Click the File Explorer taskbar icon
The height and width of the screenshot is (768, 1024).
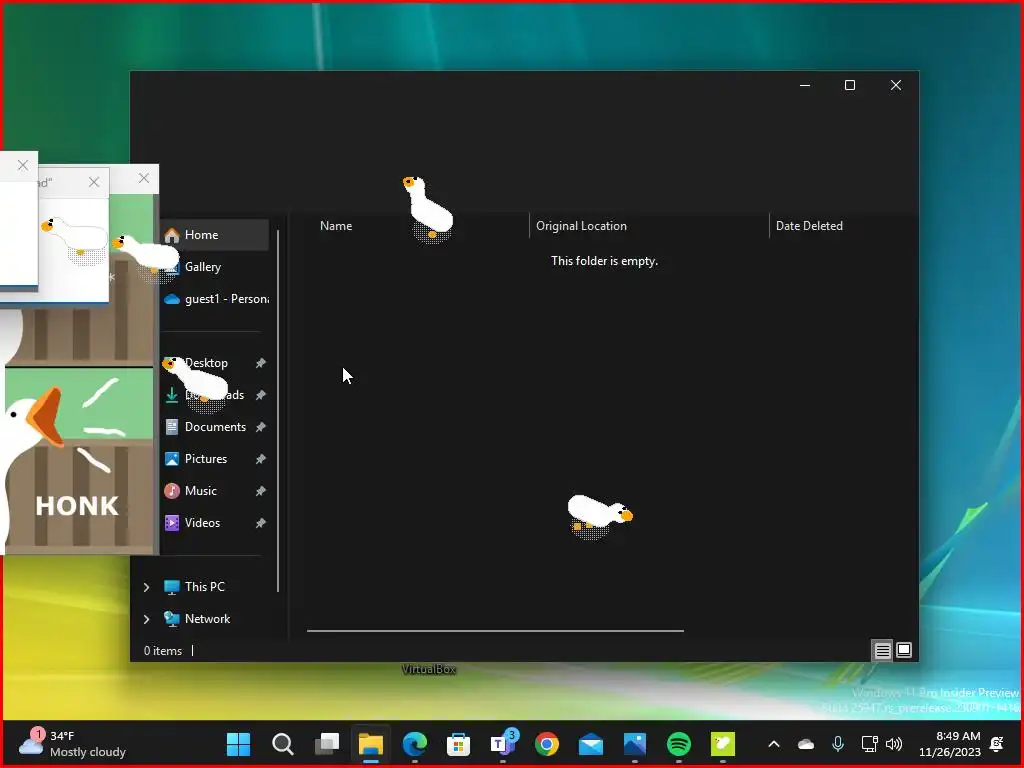(370, 744)
